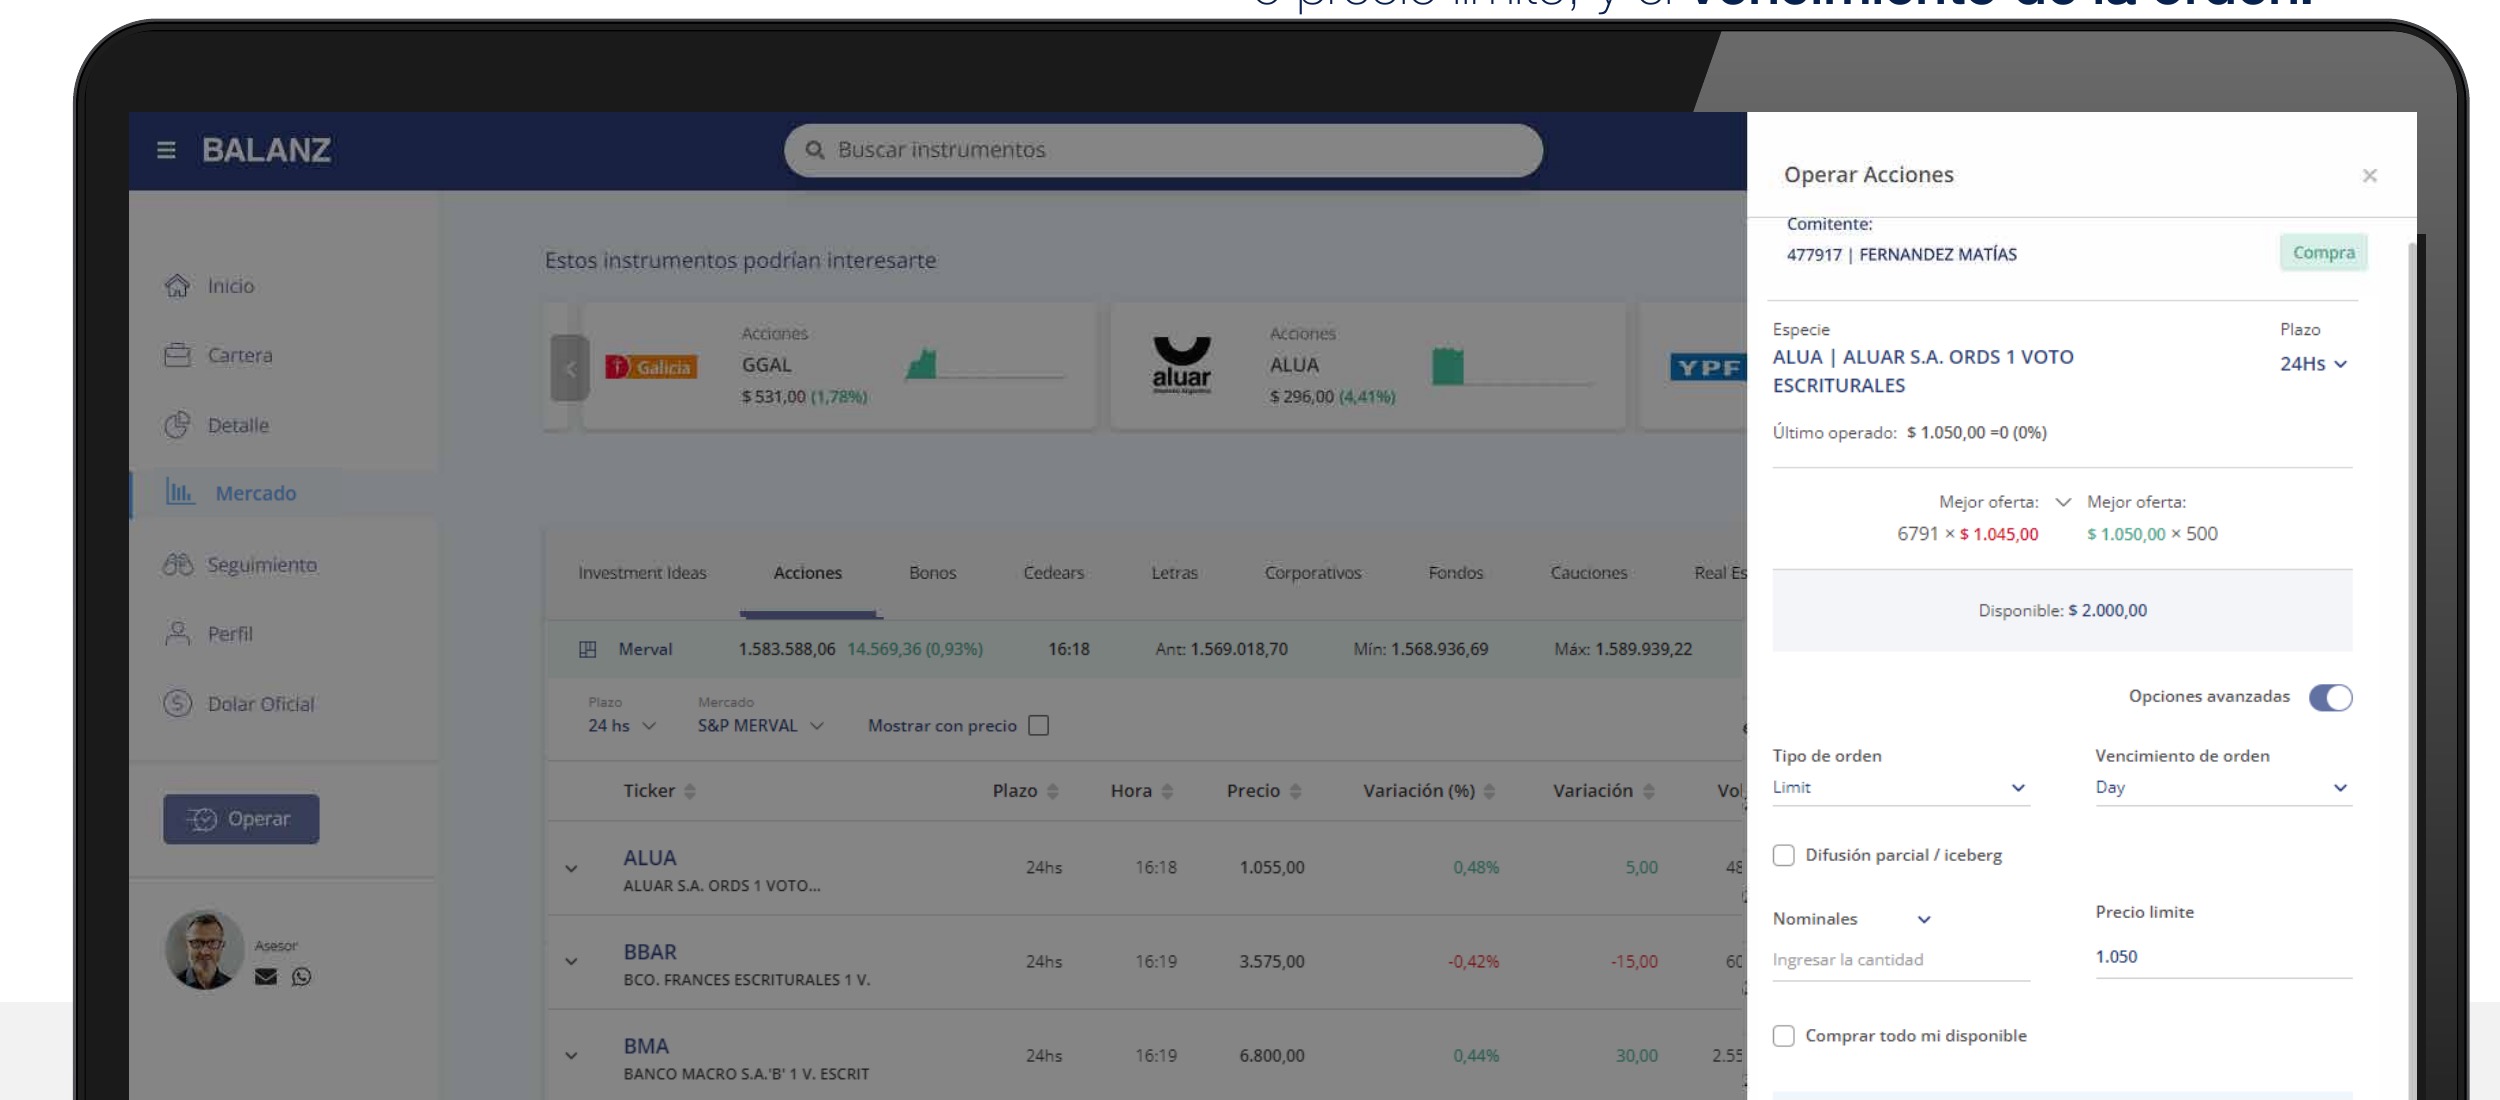Screen dimensions: 2500x1100
Task: Open the Plazo 24Hs dropdown in order panel
Action: (2313, 364)
